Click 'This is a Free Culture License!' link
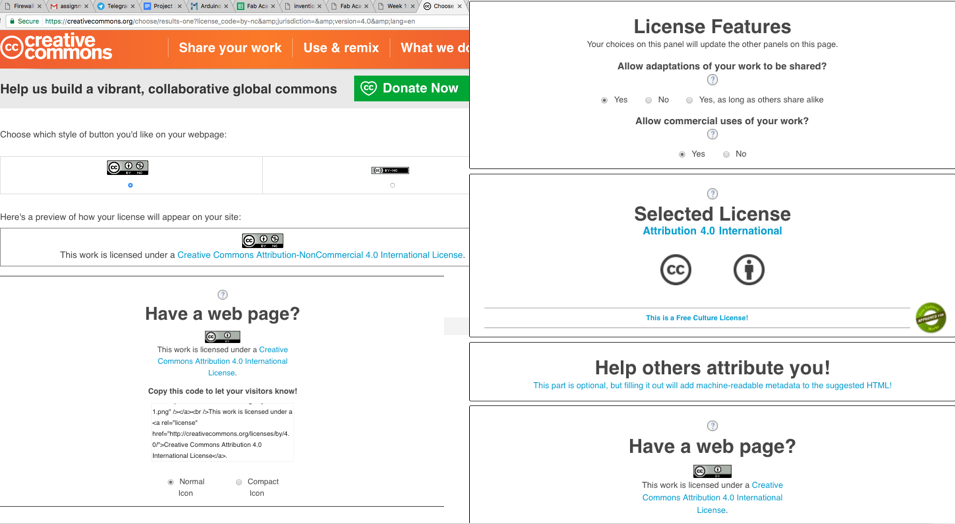The width and height of the screenshot is (955, 524). [x=697, y=318]
